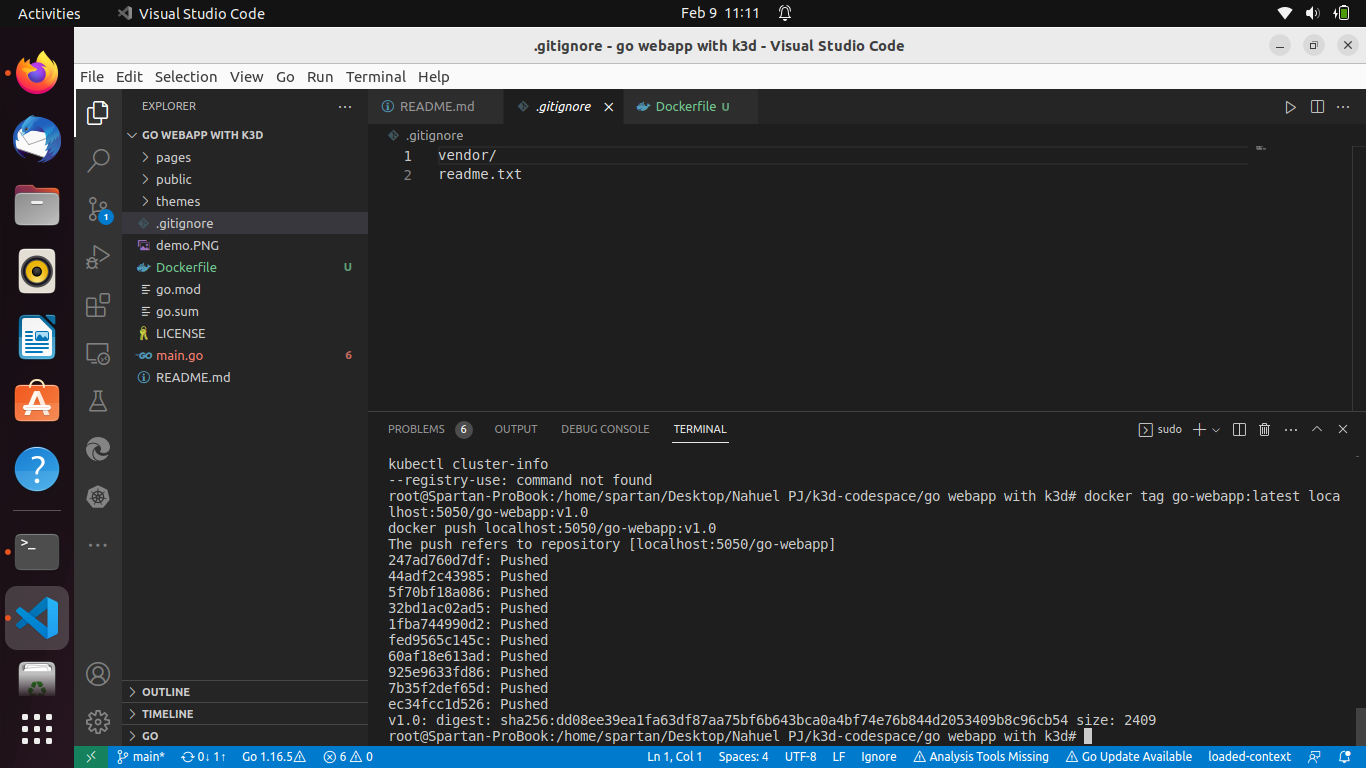Split the editor to the right

(x=1318, y=107)
